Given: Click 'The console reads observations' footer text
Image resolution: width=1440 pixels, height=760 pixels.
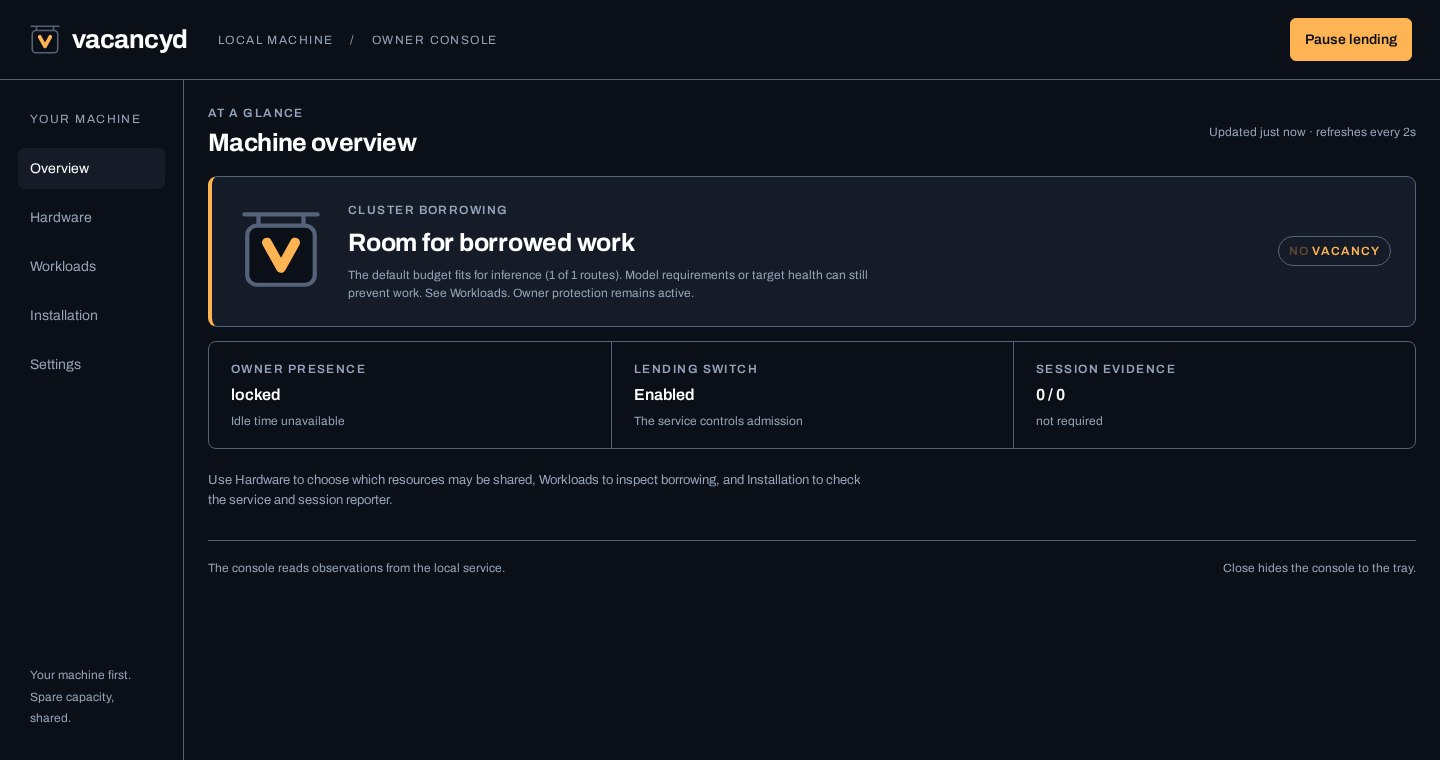Looking at the screenshot, I should pyautogui.click(x=356, y=568).
